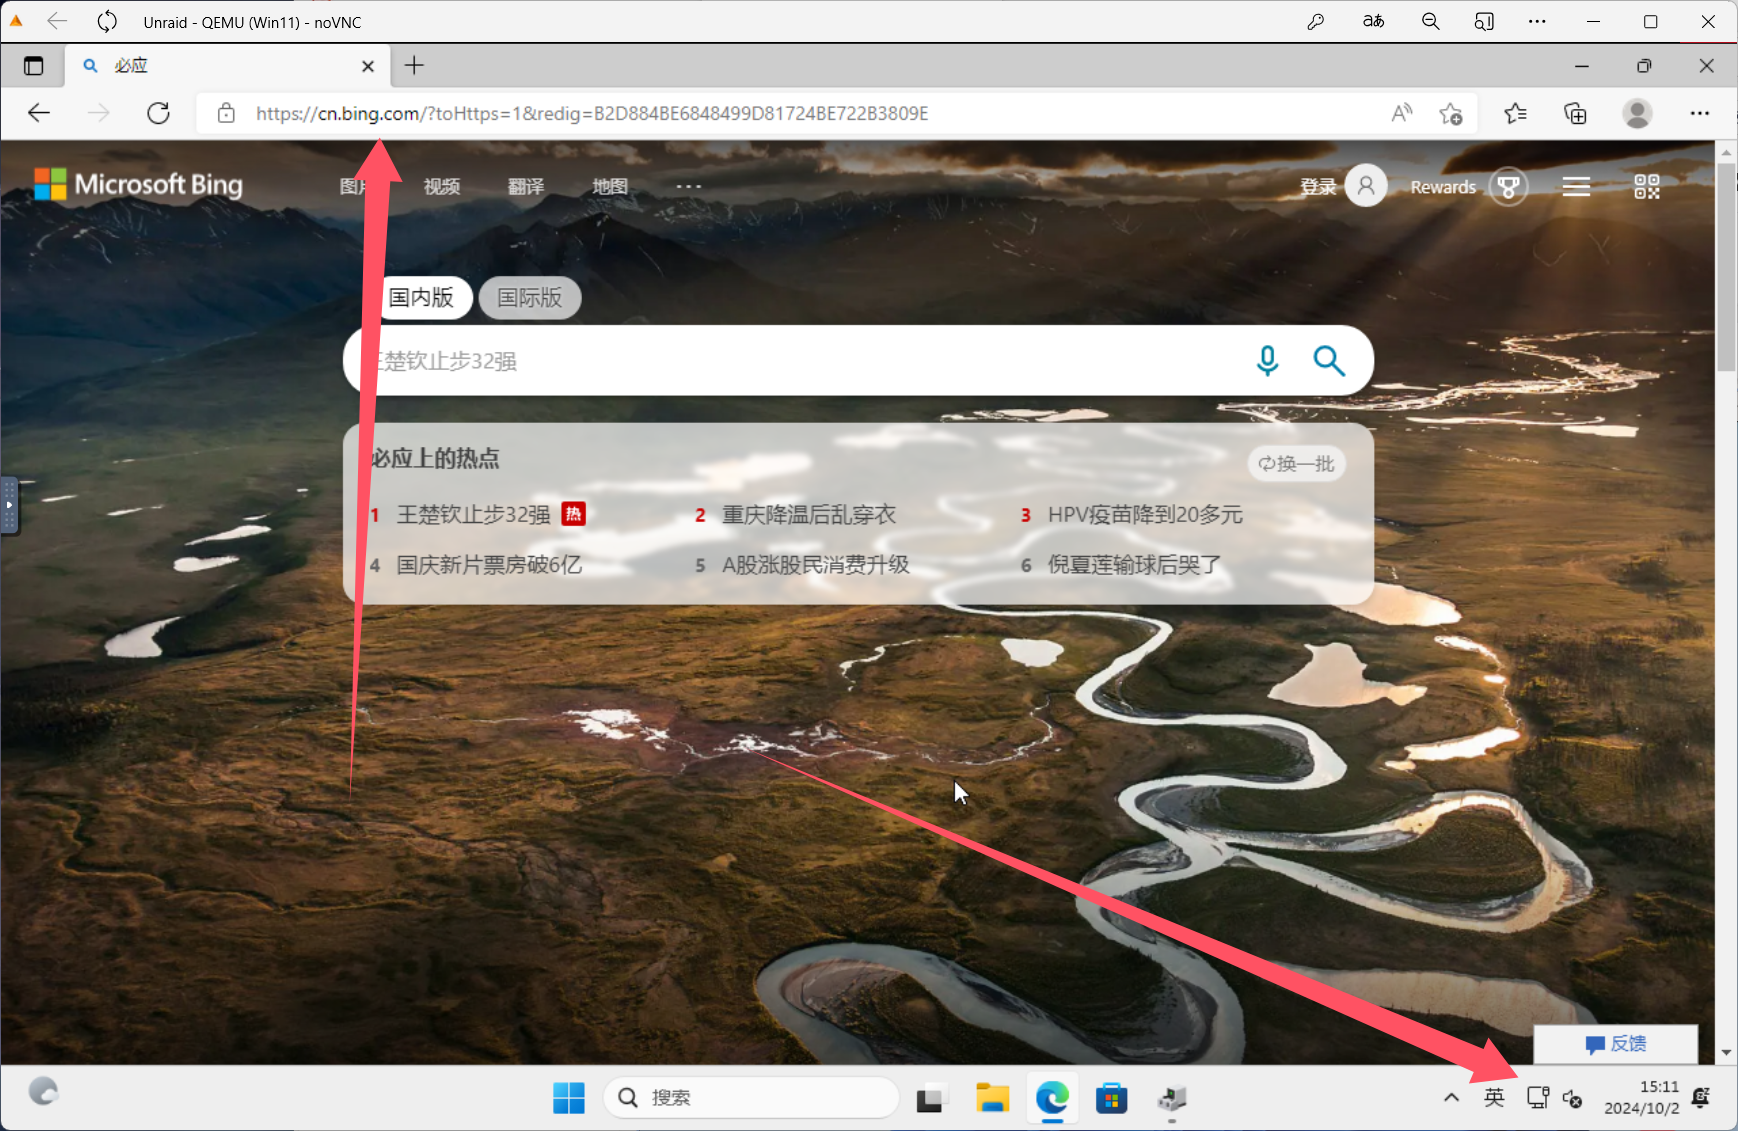Refresh the page in Edge
Image resolution: width=1738 pixels, height=1131 pixels.
[158, 113]
